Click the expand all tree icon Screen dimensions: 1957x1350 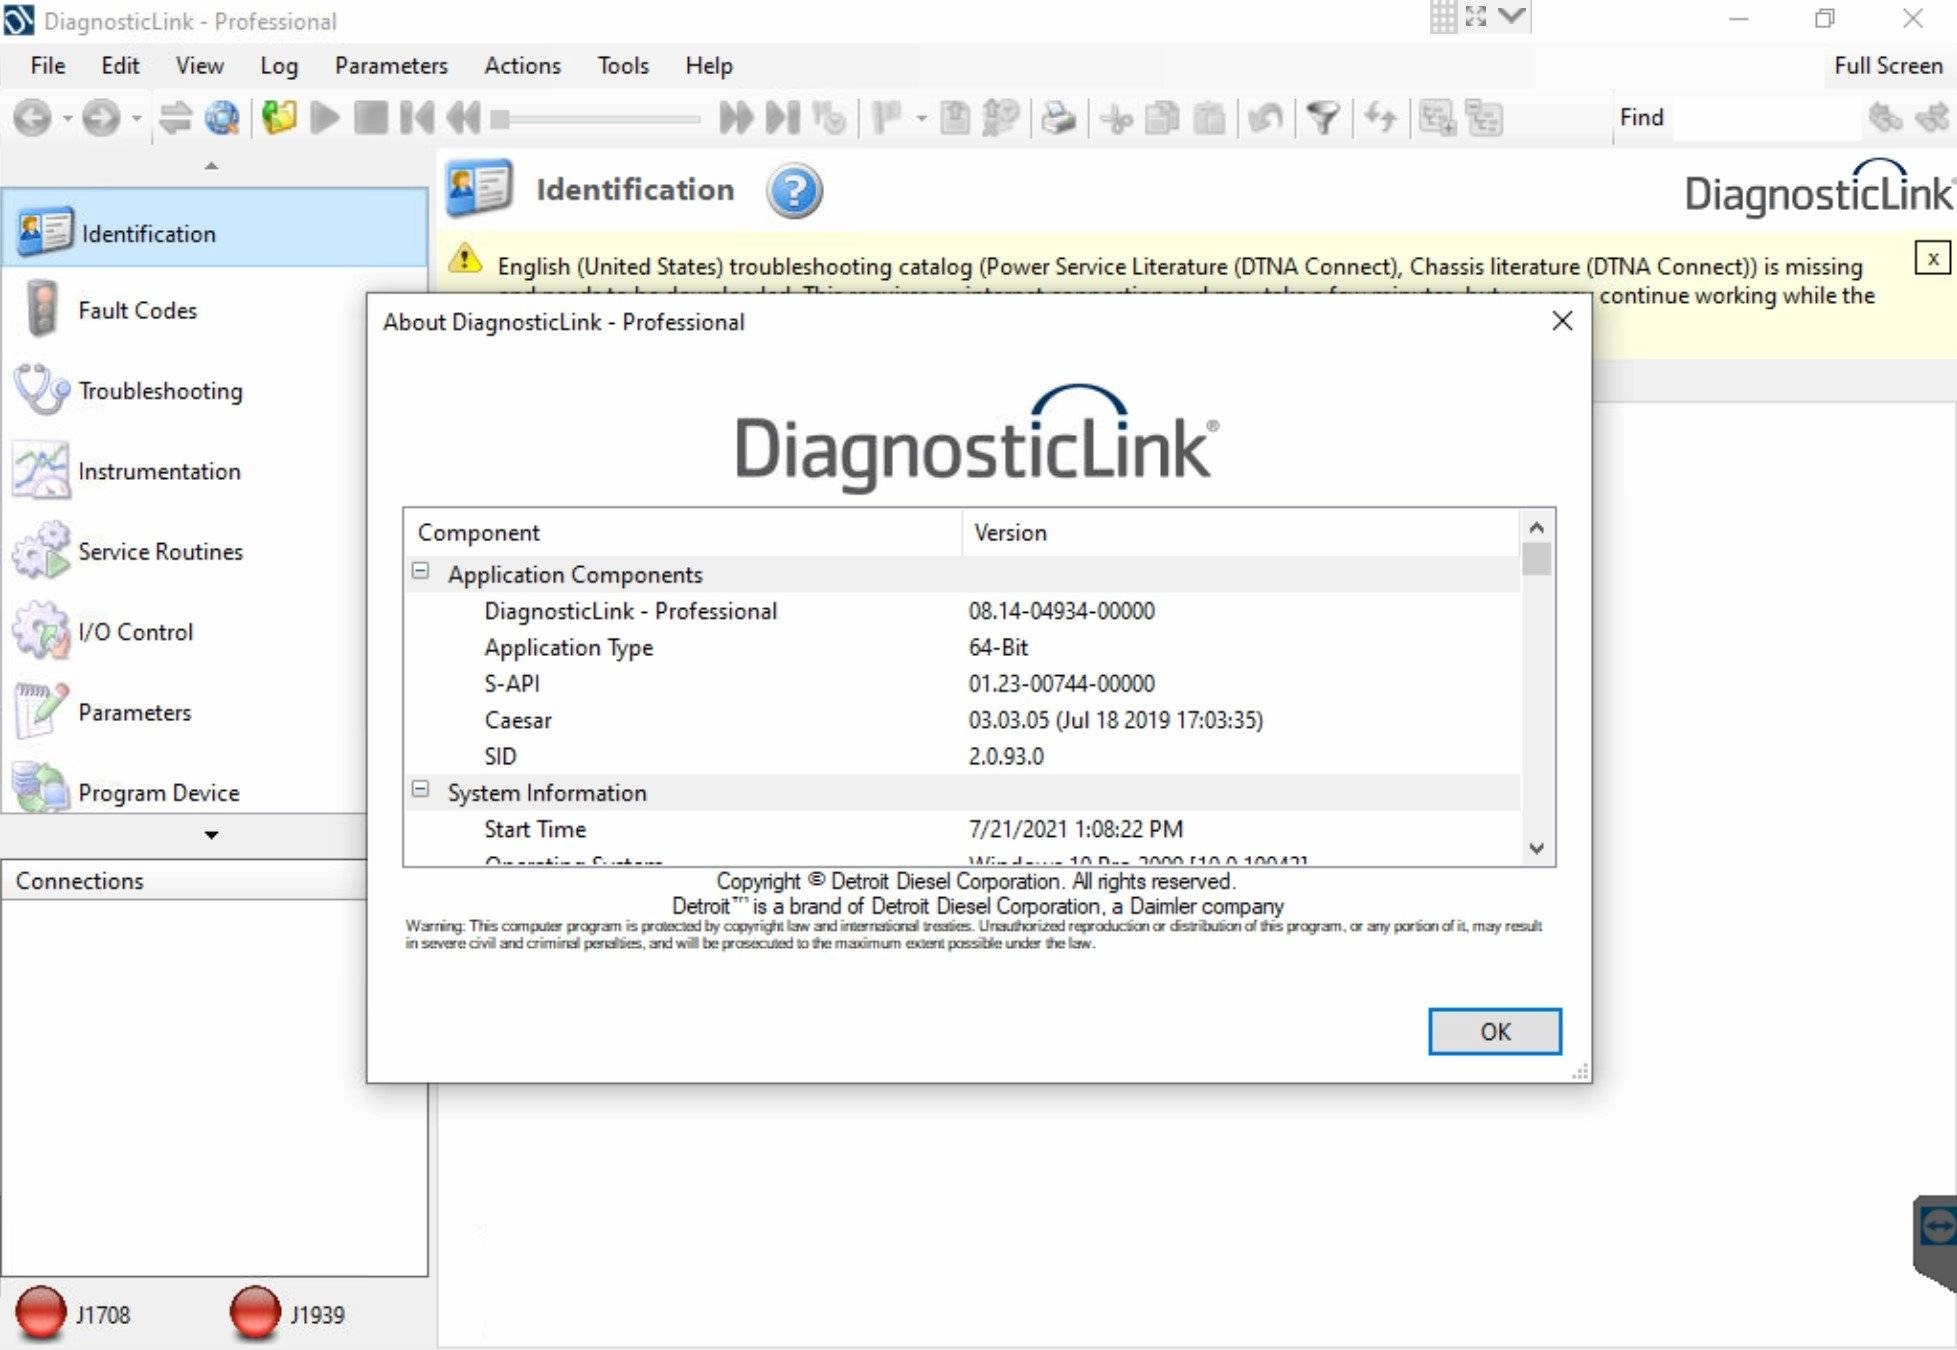(x=1438, y=118)
